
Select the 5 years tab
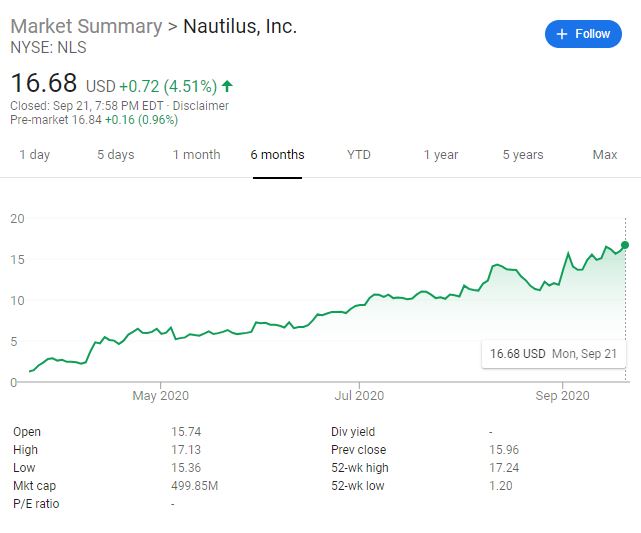[x=523, y=155]
